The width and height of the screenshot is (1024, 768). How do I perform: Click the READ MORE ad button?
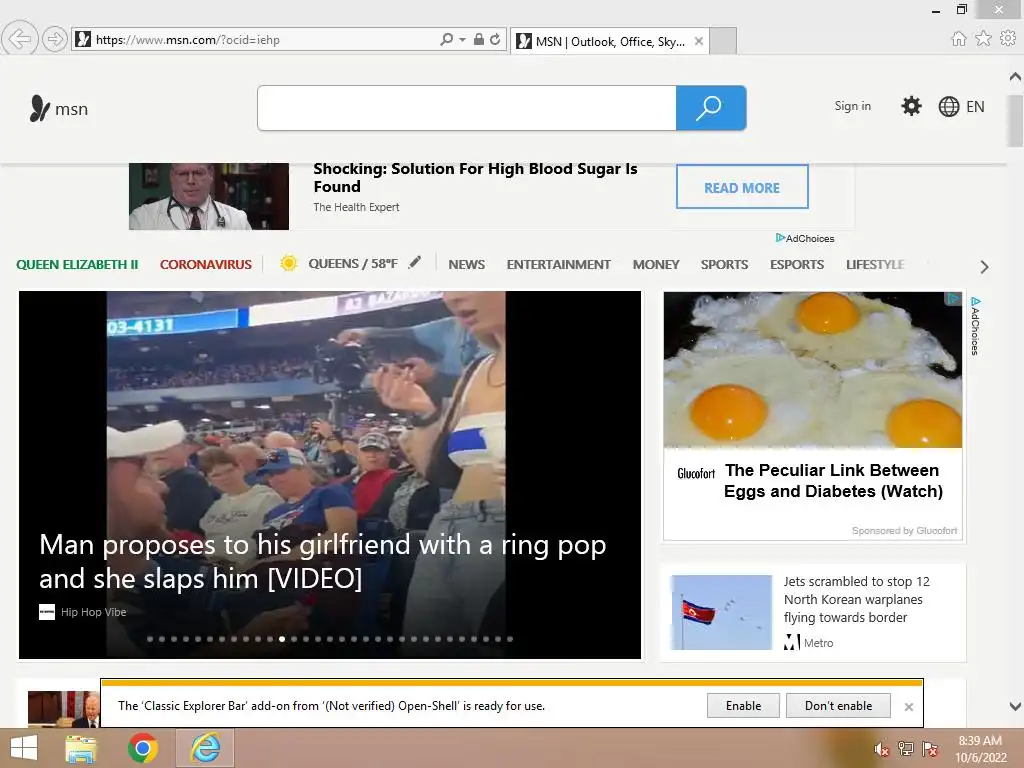[742, 187]
